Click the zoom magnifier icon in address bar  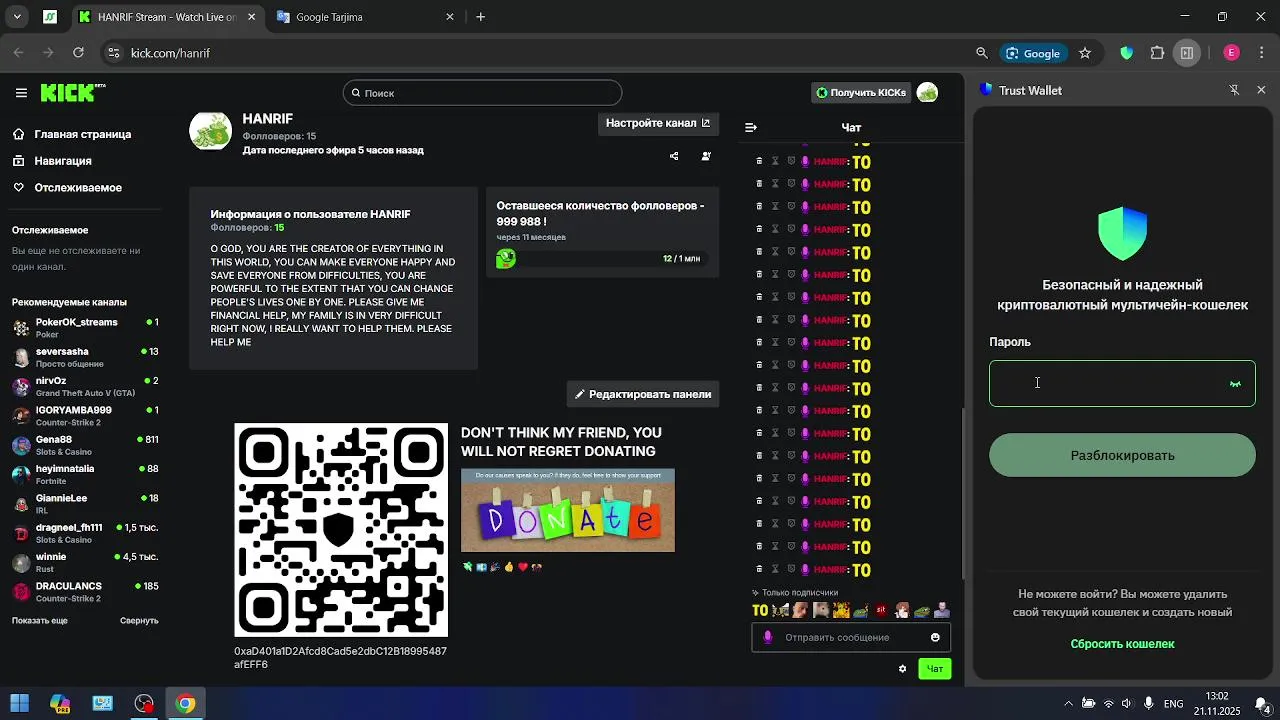click(x=982, y=53)
